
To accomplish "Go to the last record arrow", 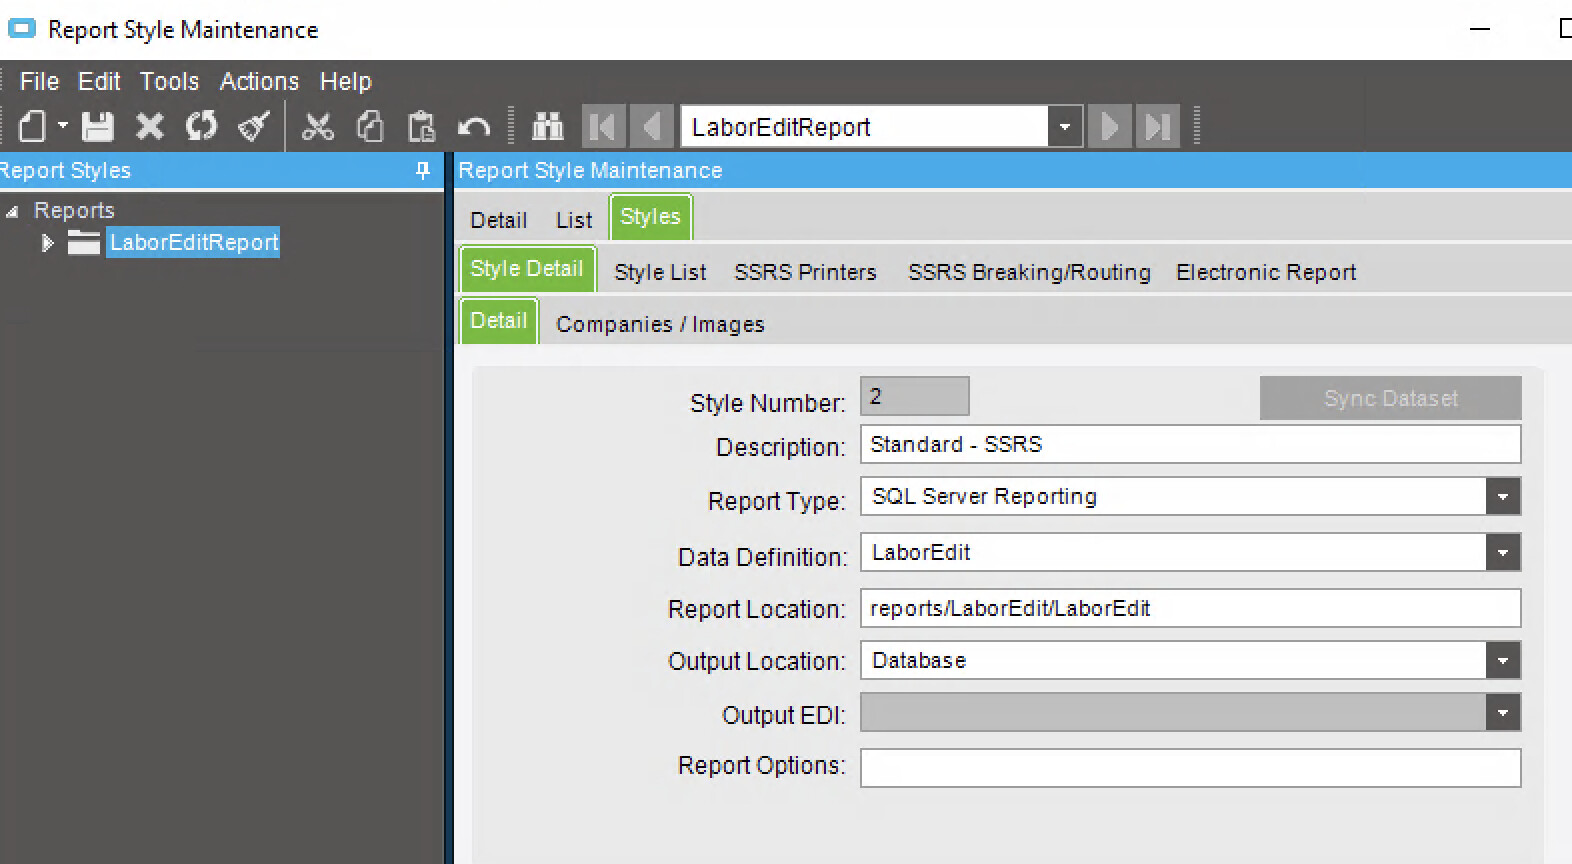I will click(x=1158, y=127).
